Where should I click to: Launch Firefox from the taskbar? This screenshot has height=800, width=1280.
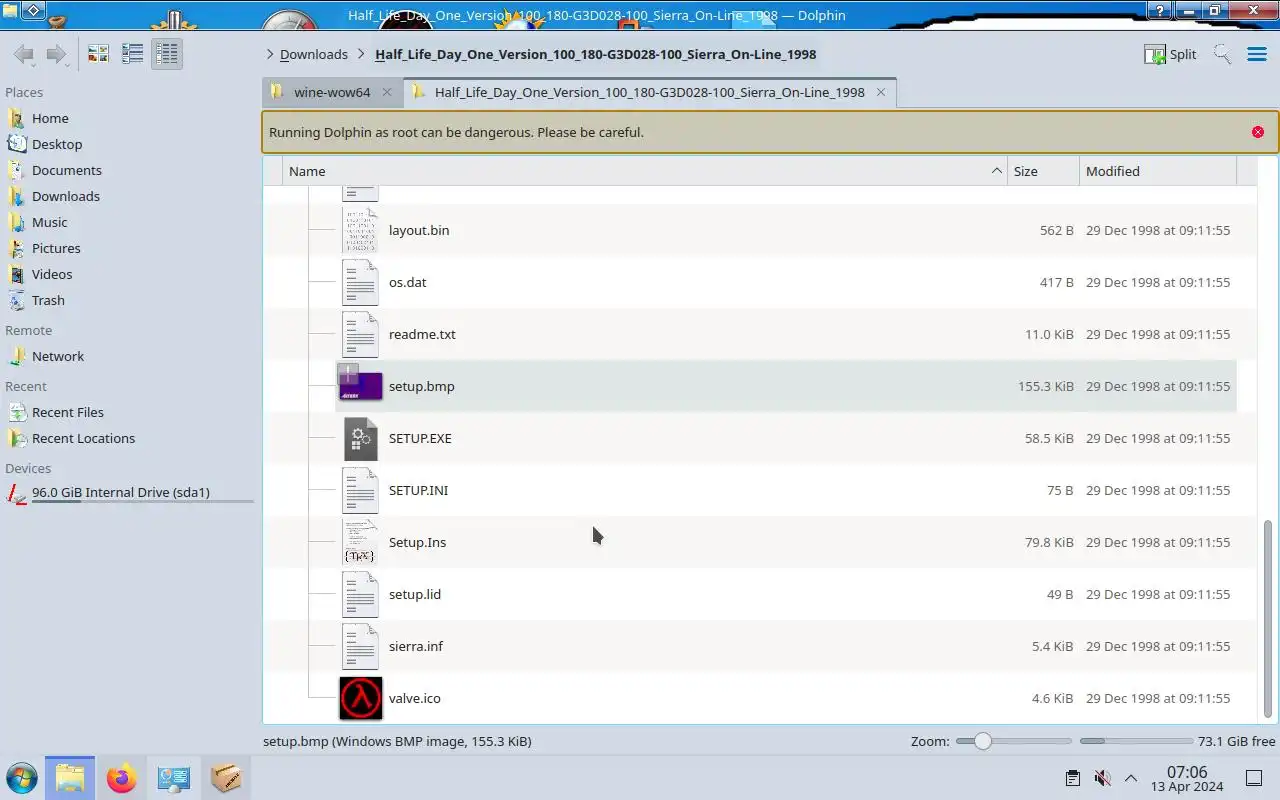click(122, 778)
